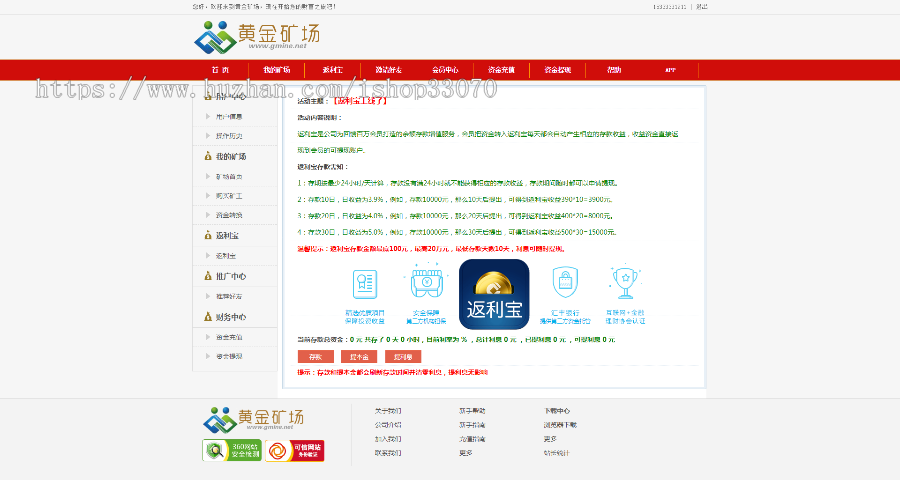Click 退出 logout link at top right
The height and width of the screenshot is (480, 900).
click(702, 7)
